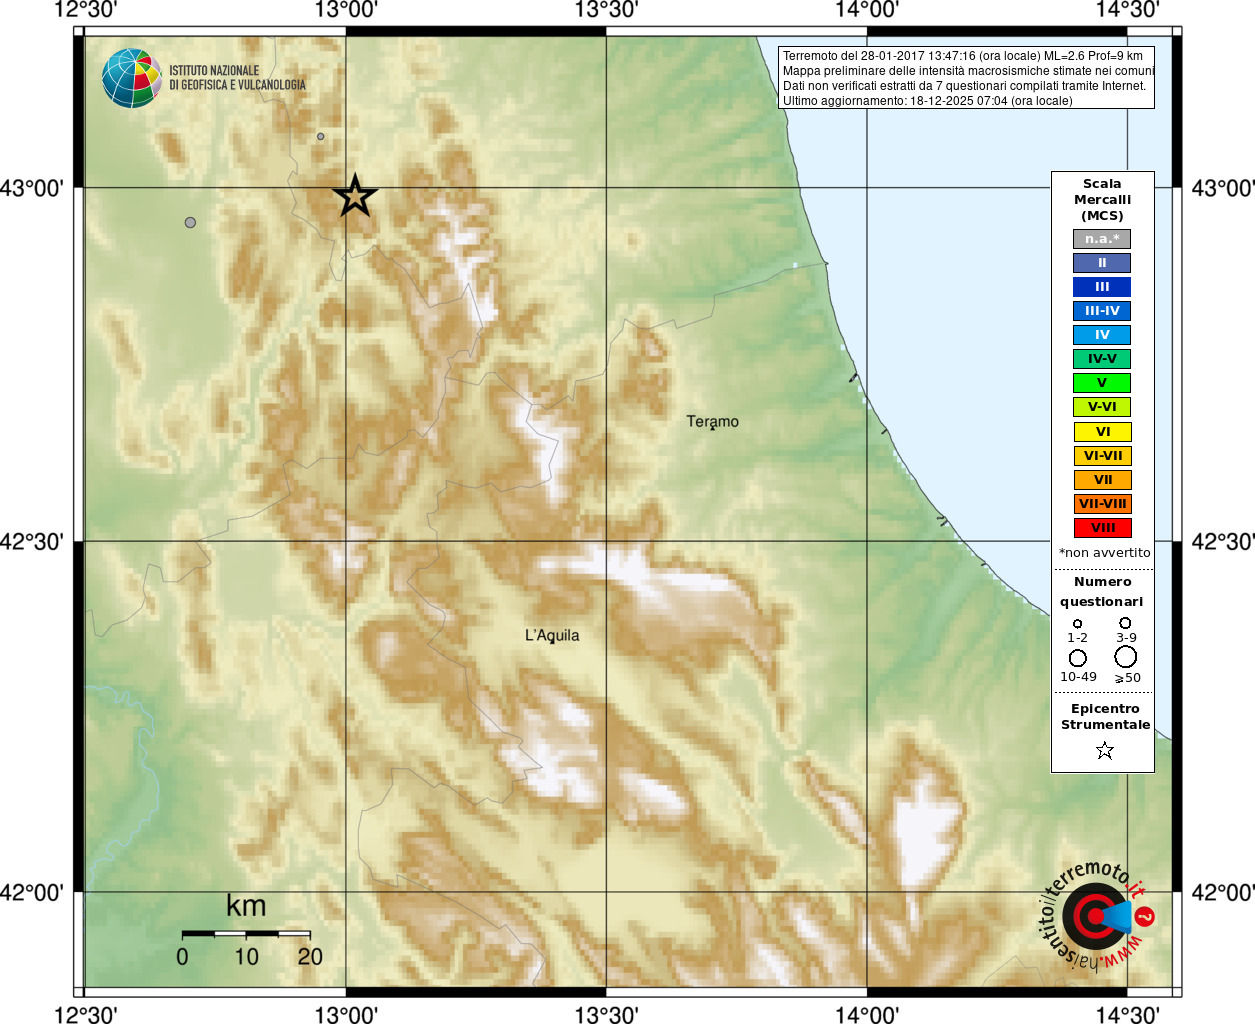
Task: Click the L'Aquila city label
Action: click(x=552, y=635)
